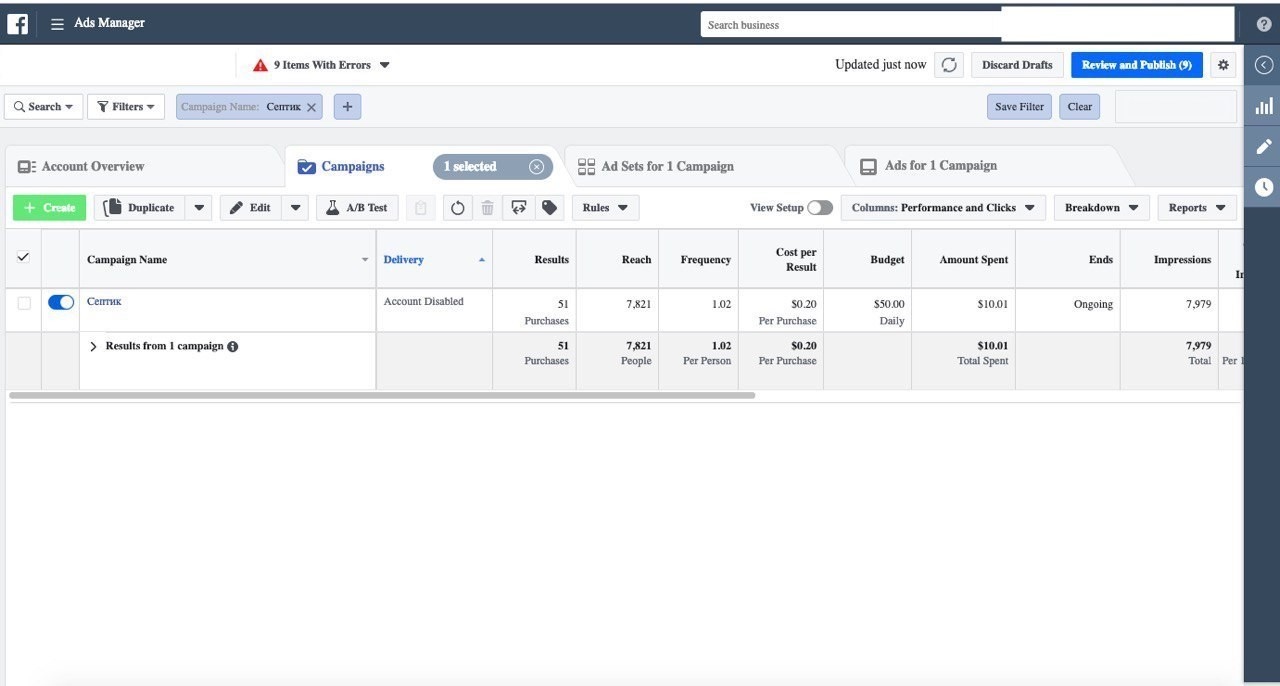Open the charts bar graph sidebar icon
The image size is (1280, 686).
[x=1264, y=105]
